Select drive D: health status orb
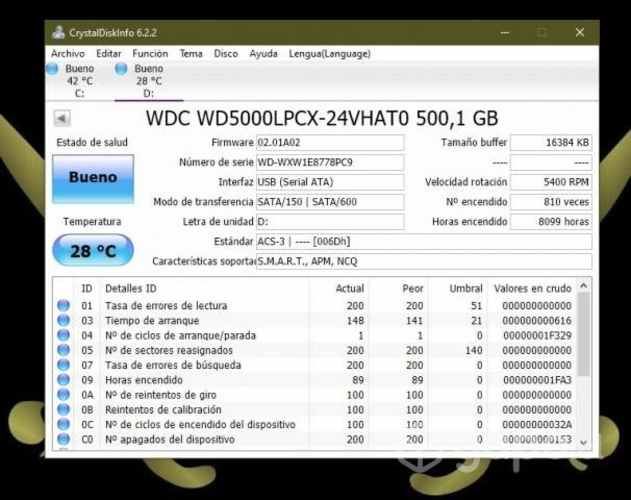The width and height of the screenshot is (631, 500). [x=121, y=69]
